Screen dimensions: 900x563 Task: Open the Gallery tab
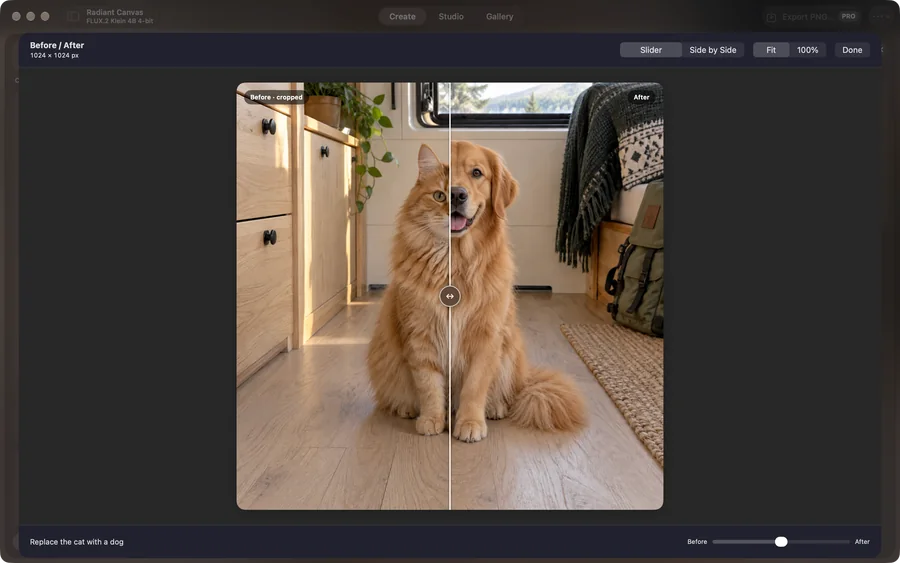(499, 17)
